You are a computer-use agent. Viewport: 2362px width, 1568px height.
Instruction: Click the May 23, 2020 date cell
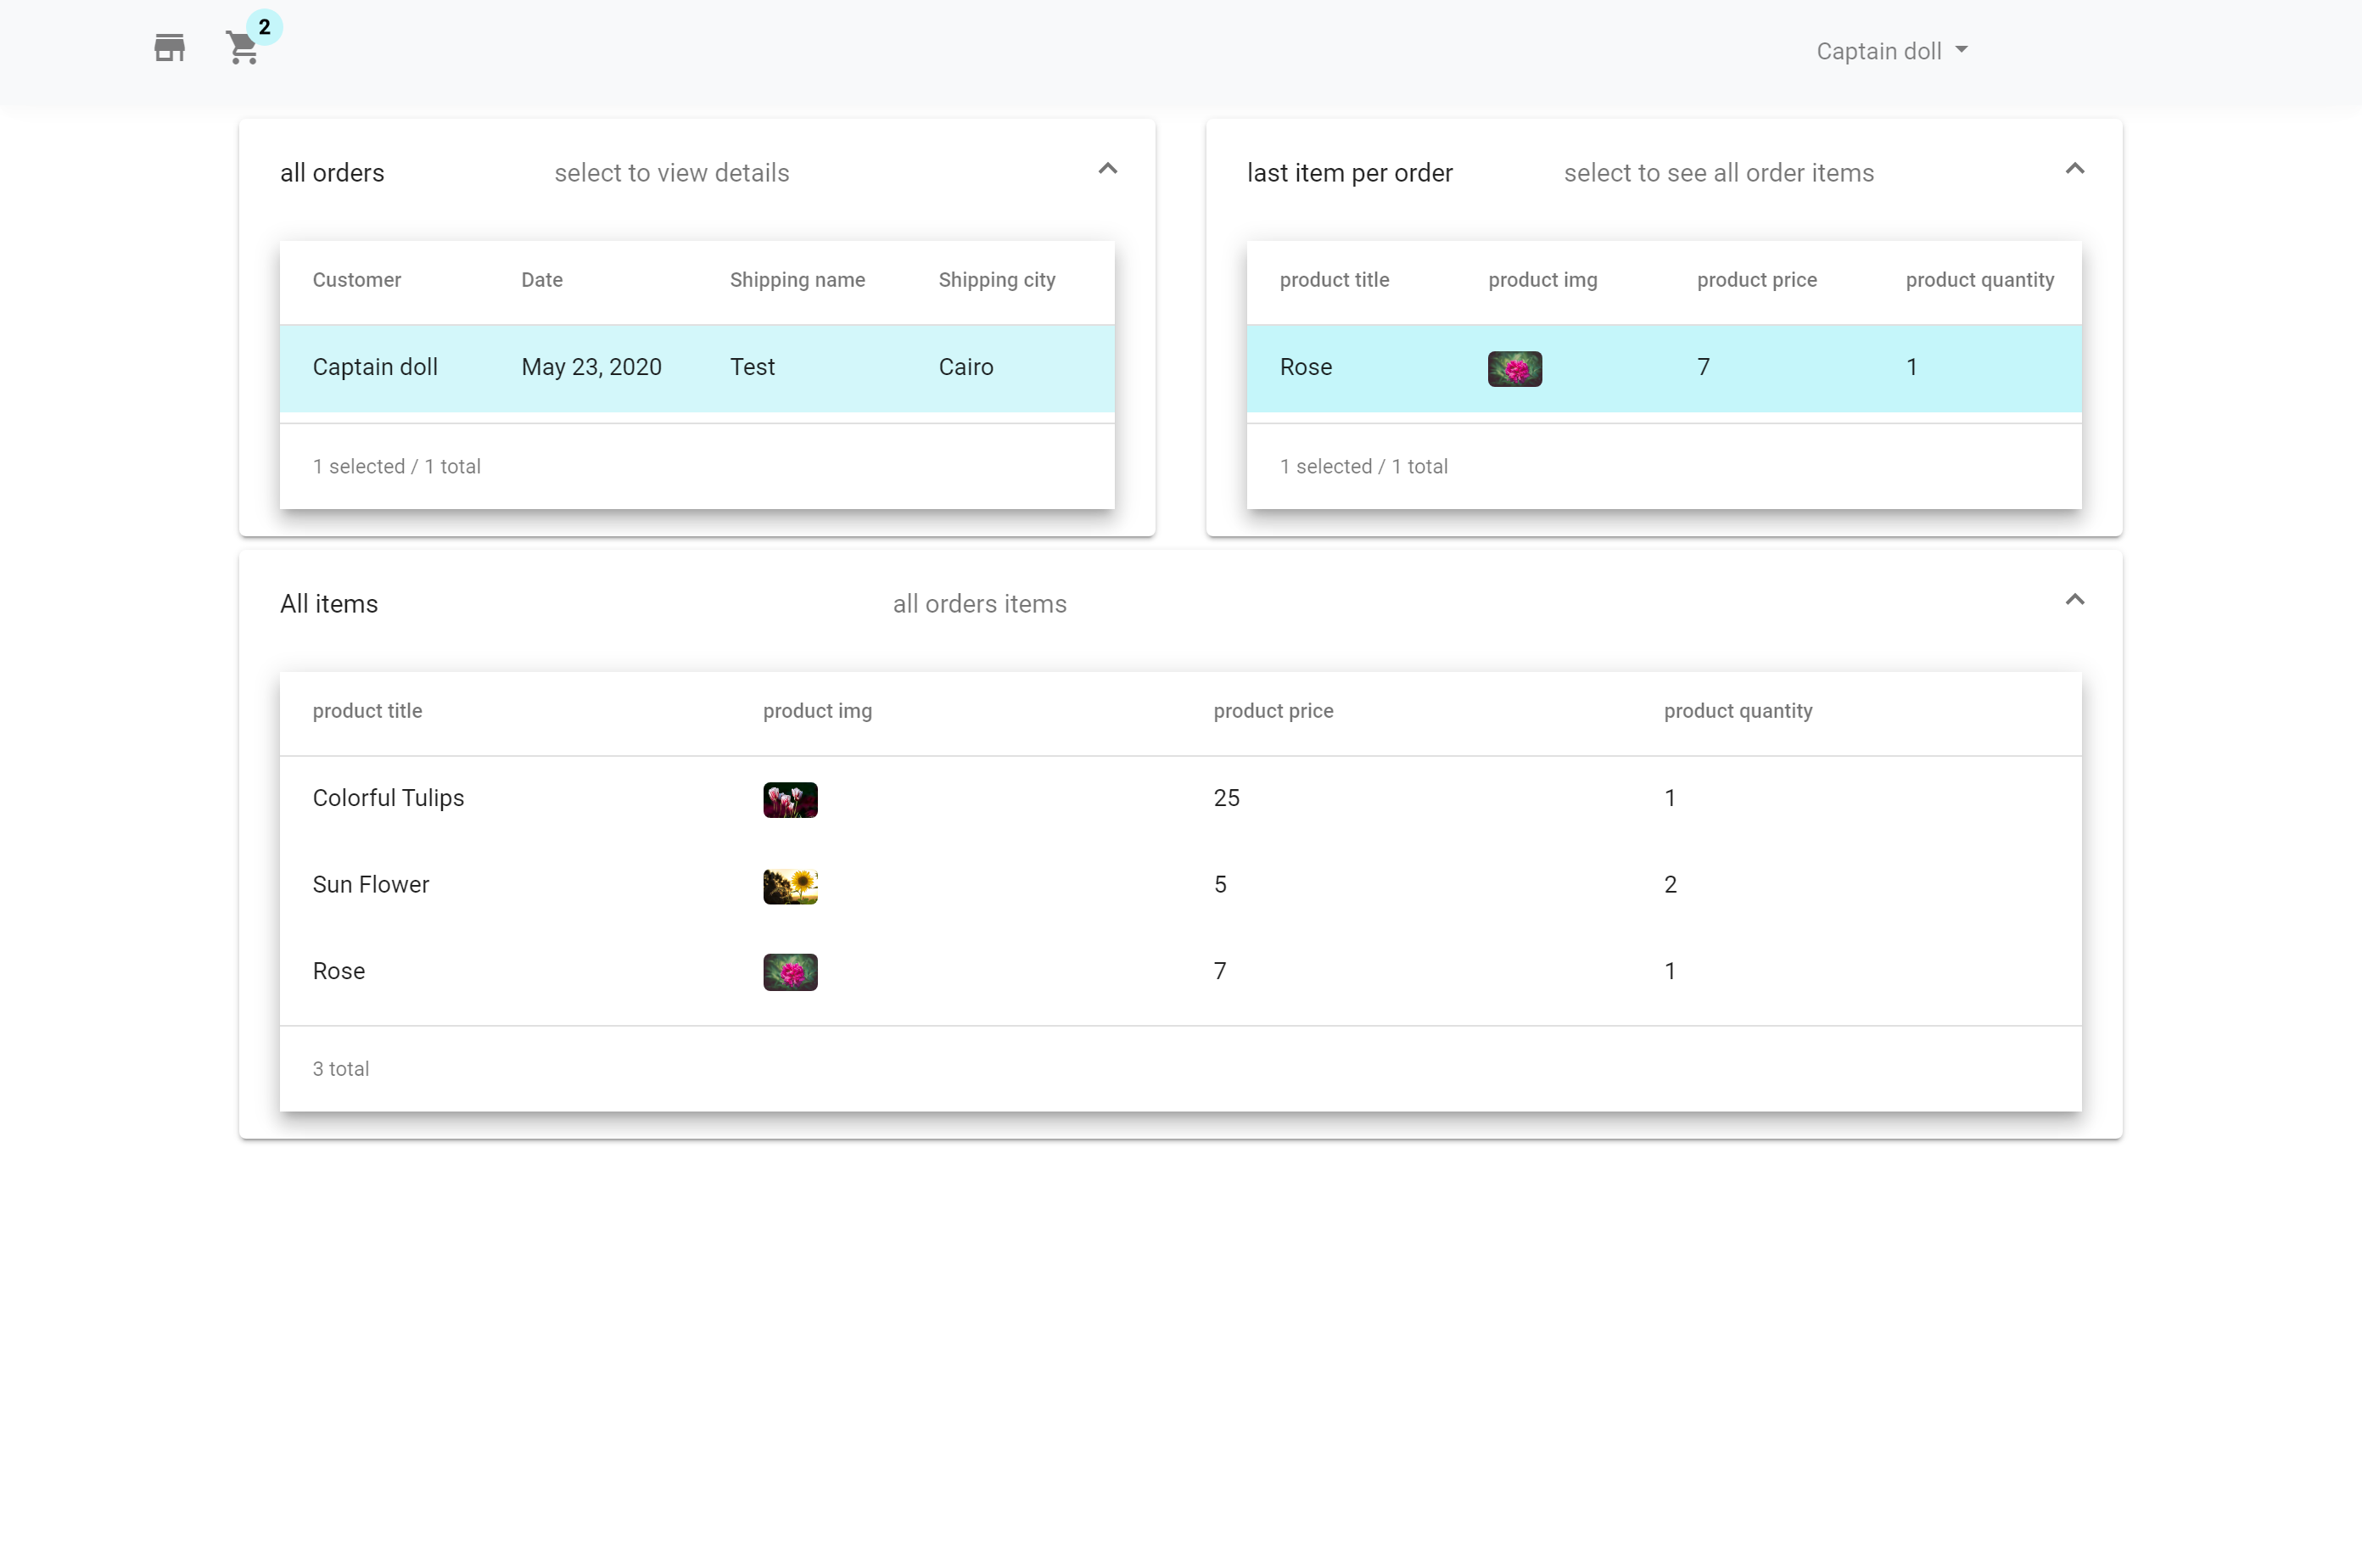click(x=591, y=367)
